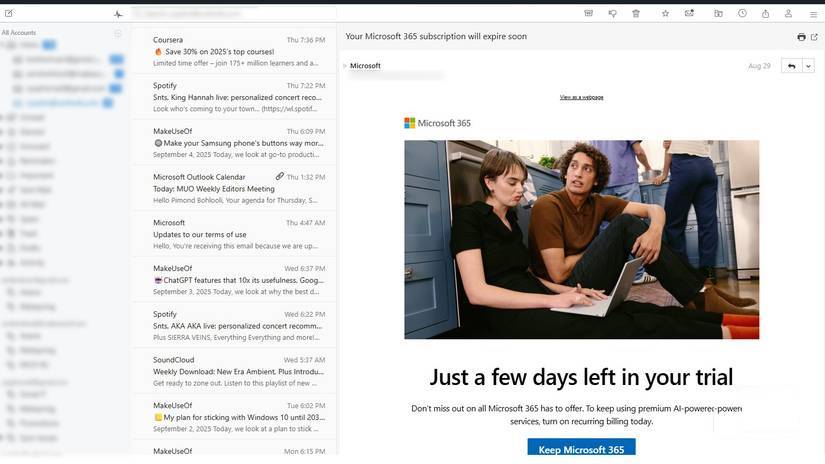
Task: Click the 'Just a few days left' heading
Action: pyautogui.click(x=581, y=377)
